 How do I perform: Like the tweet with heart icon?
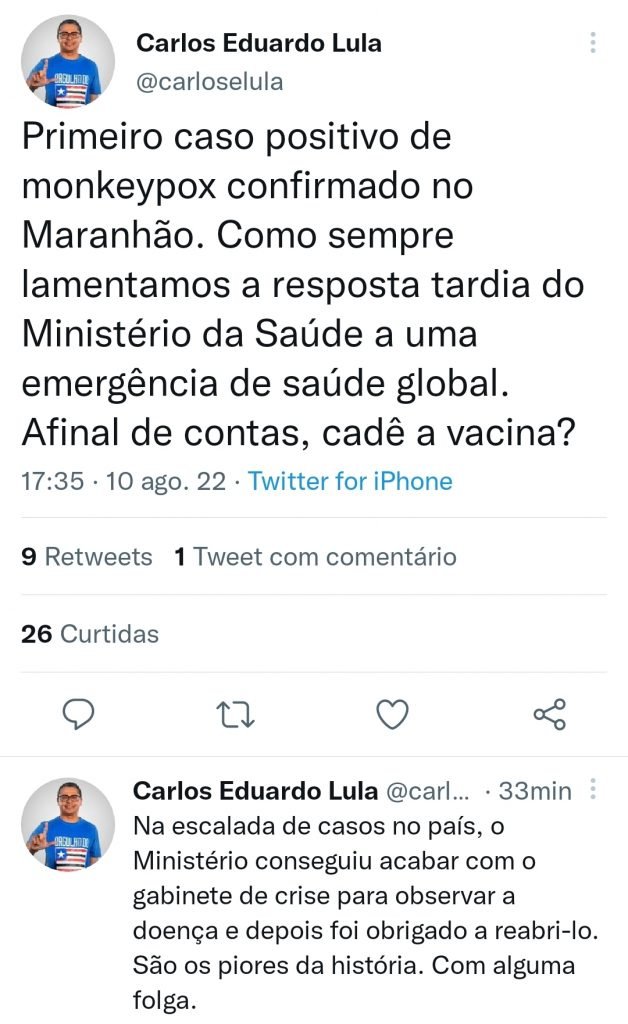(x=392, y=713)
